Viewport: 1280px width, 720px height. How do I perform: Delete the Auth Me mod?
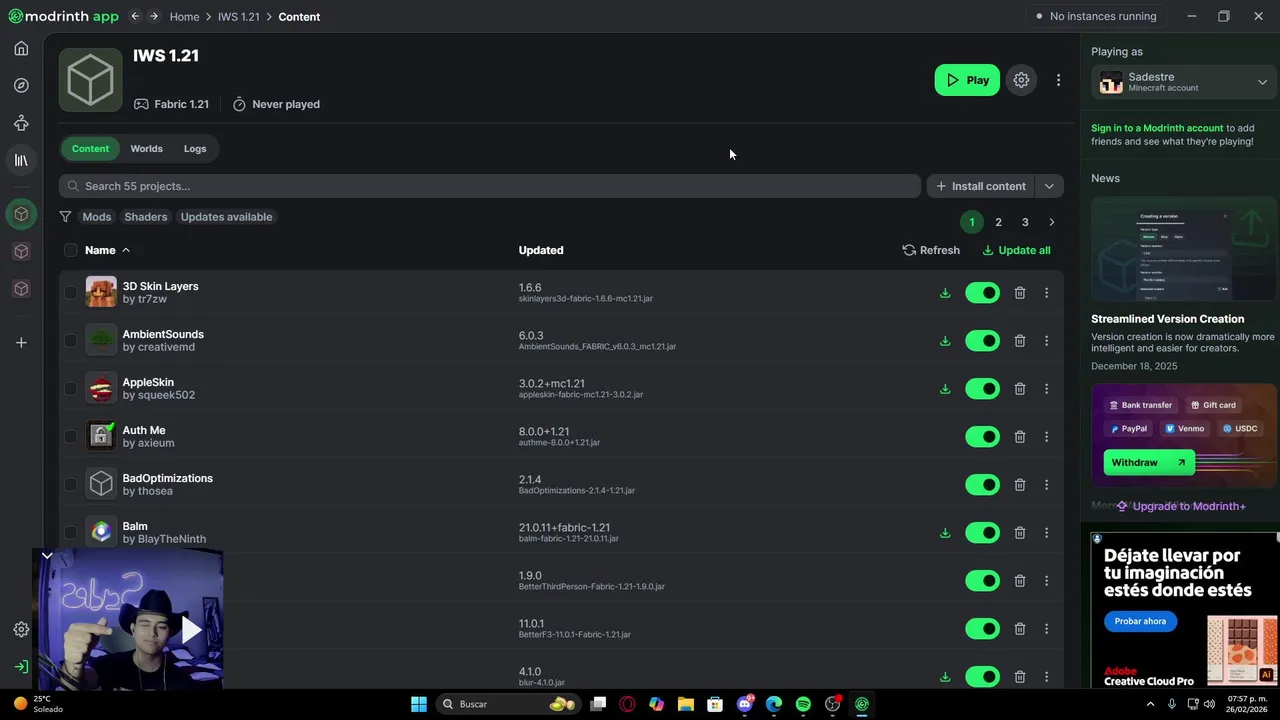[x=1020, y=437]
